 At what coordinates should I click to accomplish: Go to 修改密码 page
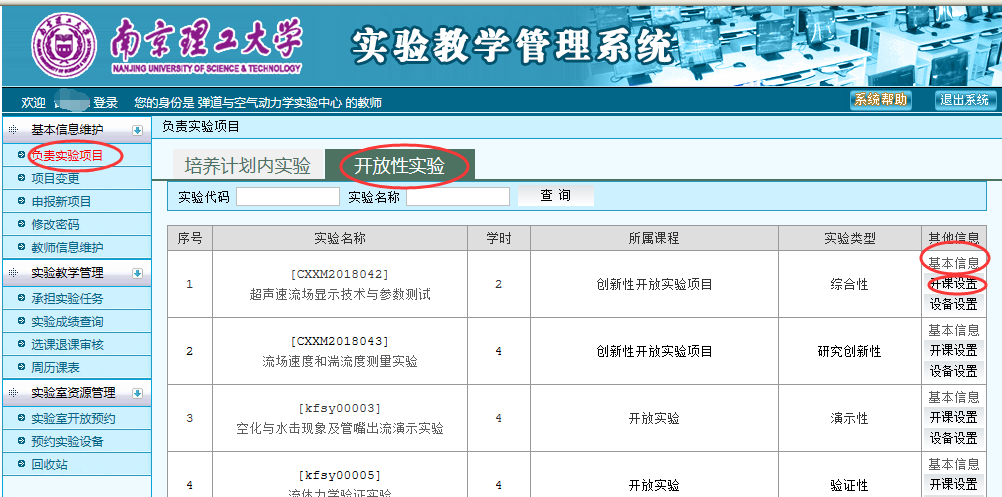(55, 224)
